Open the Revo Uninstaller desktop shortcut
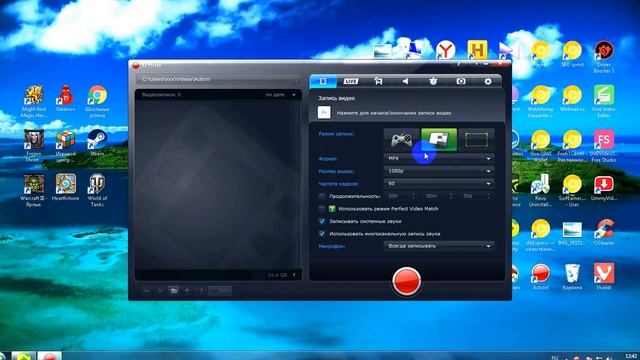The image size is (640, 360). [540, 190]
